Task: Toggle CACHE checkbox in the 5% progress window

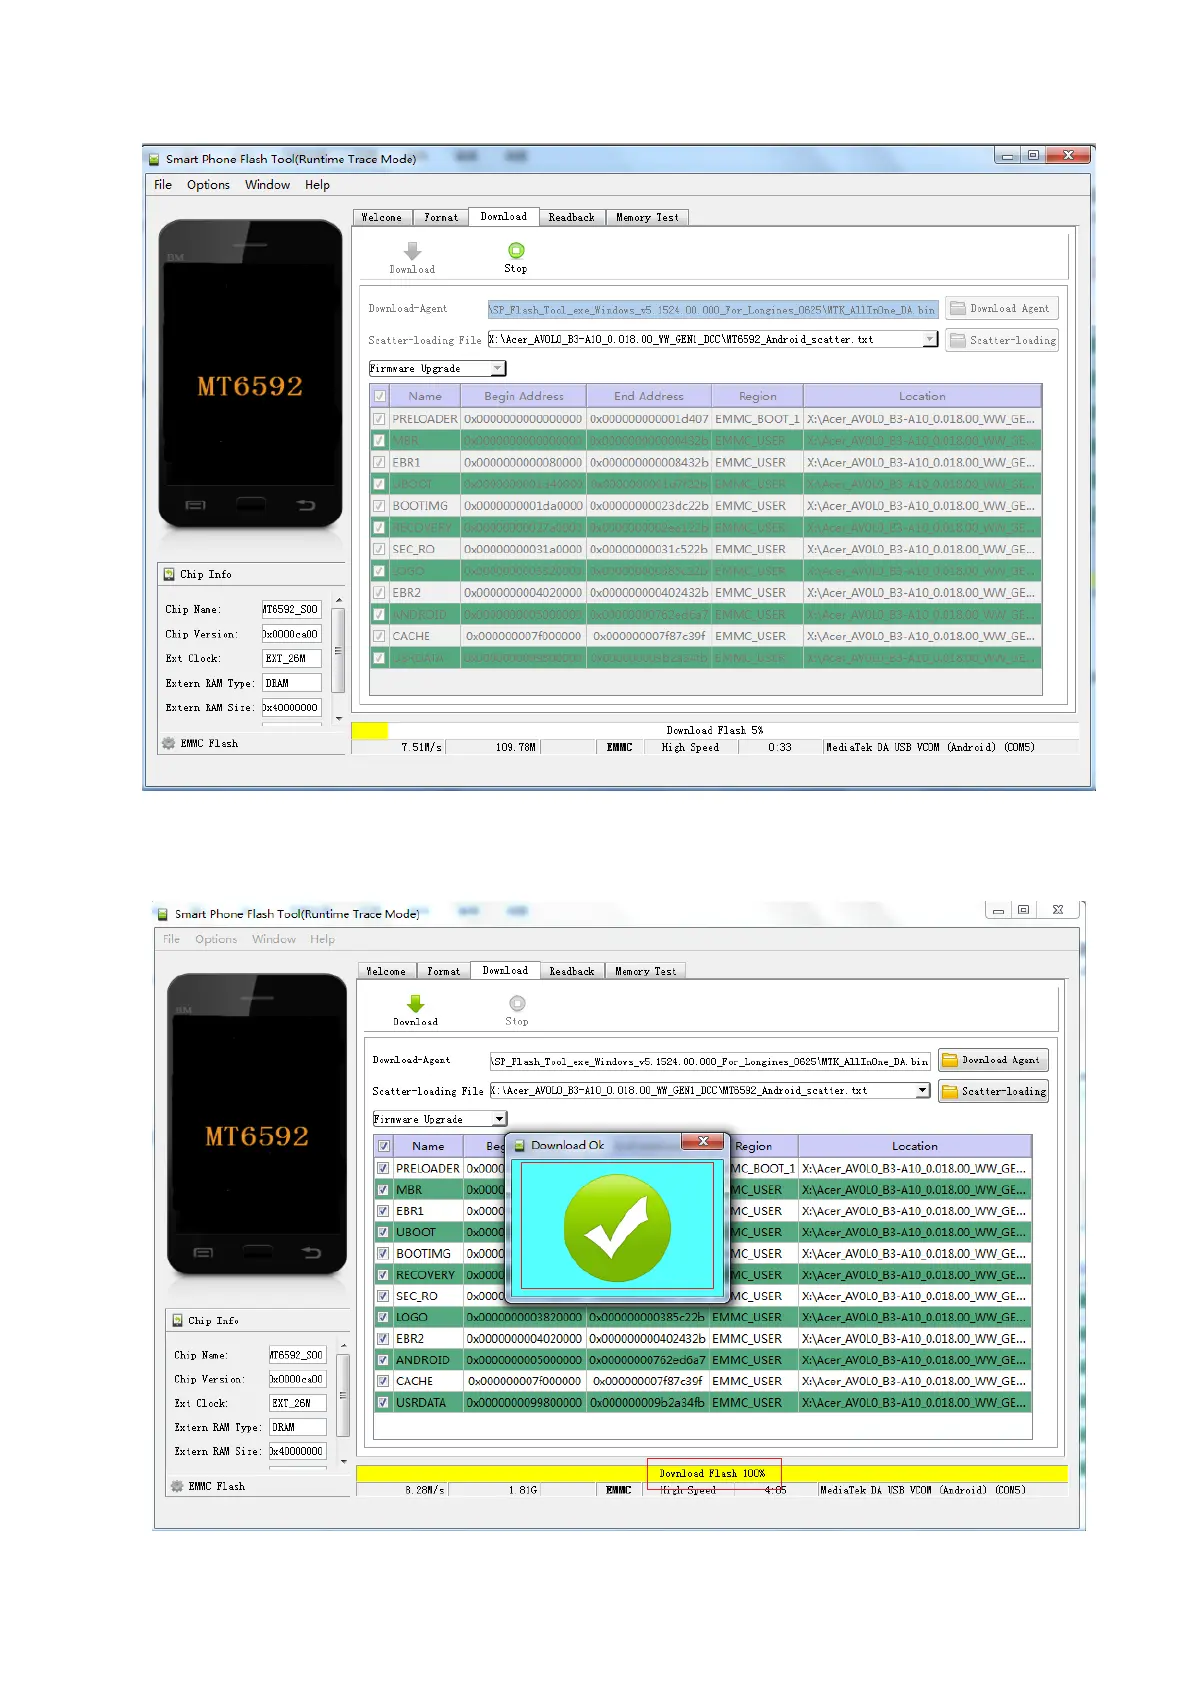Action: tap(379, 636)
